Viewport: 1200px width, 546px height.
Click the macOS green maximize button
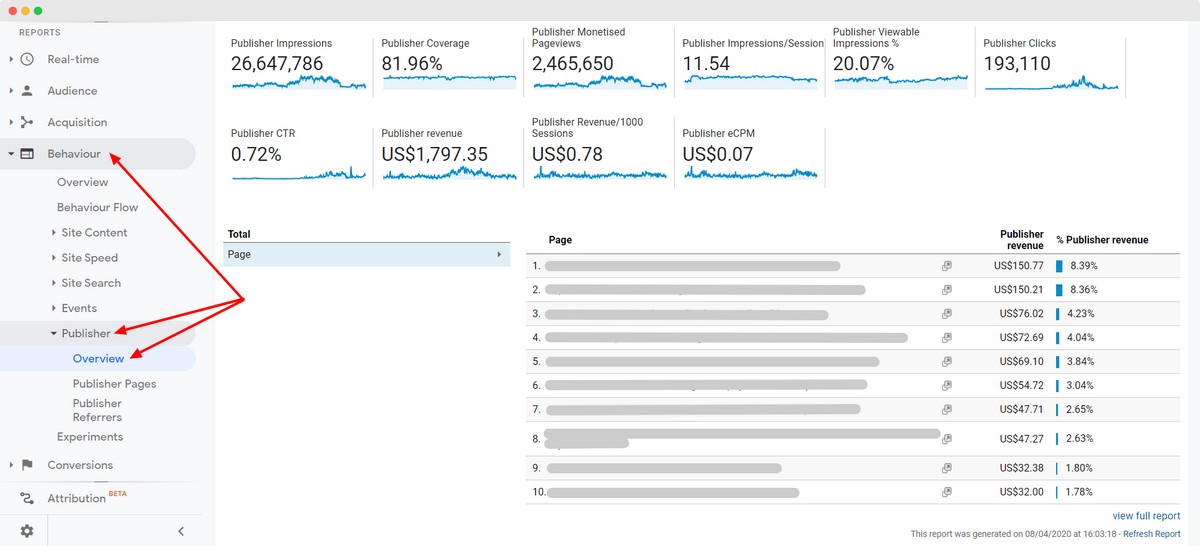38,10
